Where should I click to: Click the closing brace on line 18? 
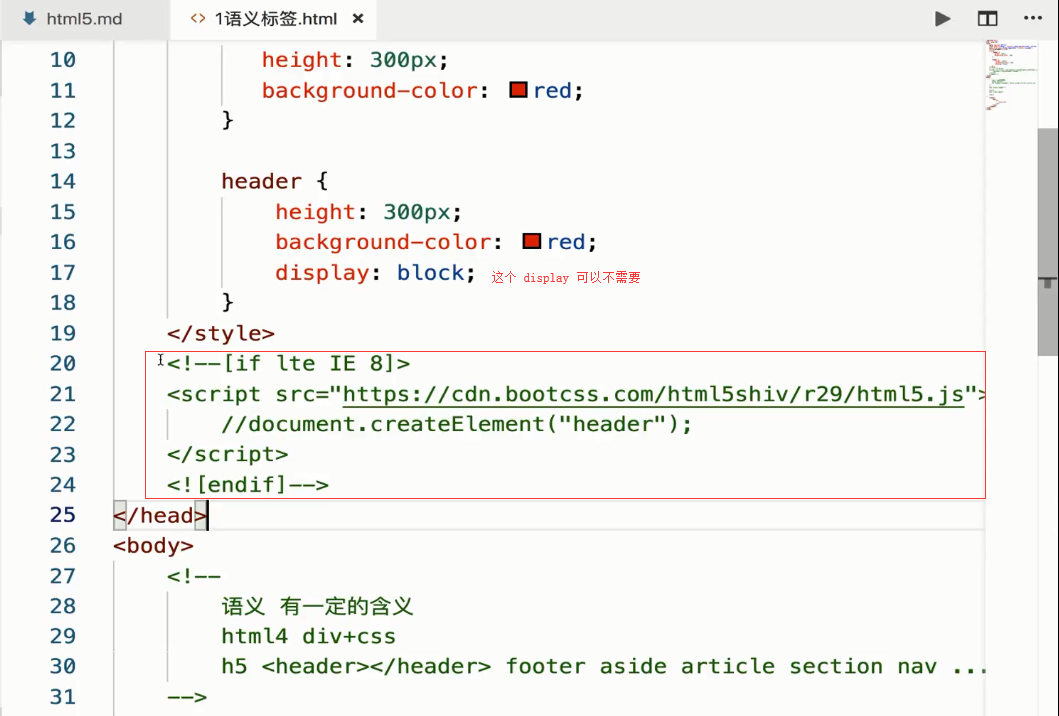click(x=228, y=302)
